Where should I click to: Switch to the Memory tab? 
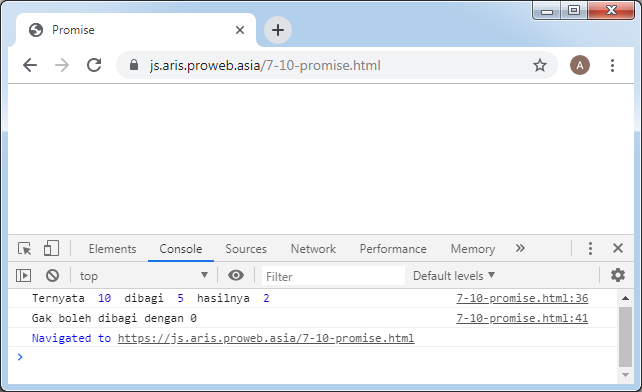tap(473, 249)
